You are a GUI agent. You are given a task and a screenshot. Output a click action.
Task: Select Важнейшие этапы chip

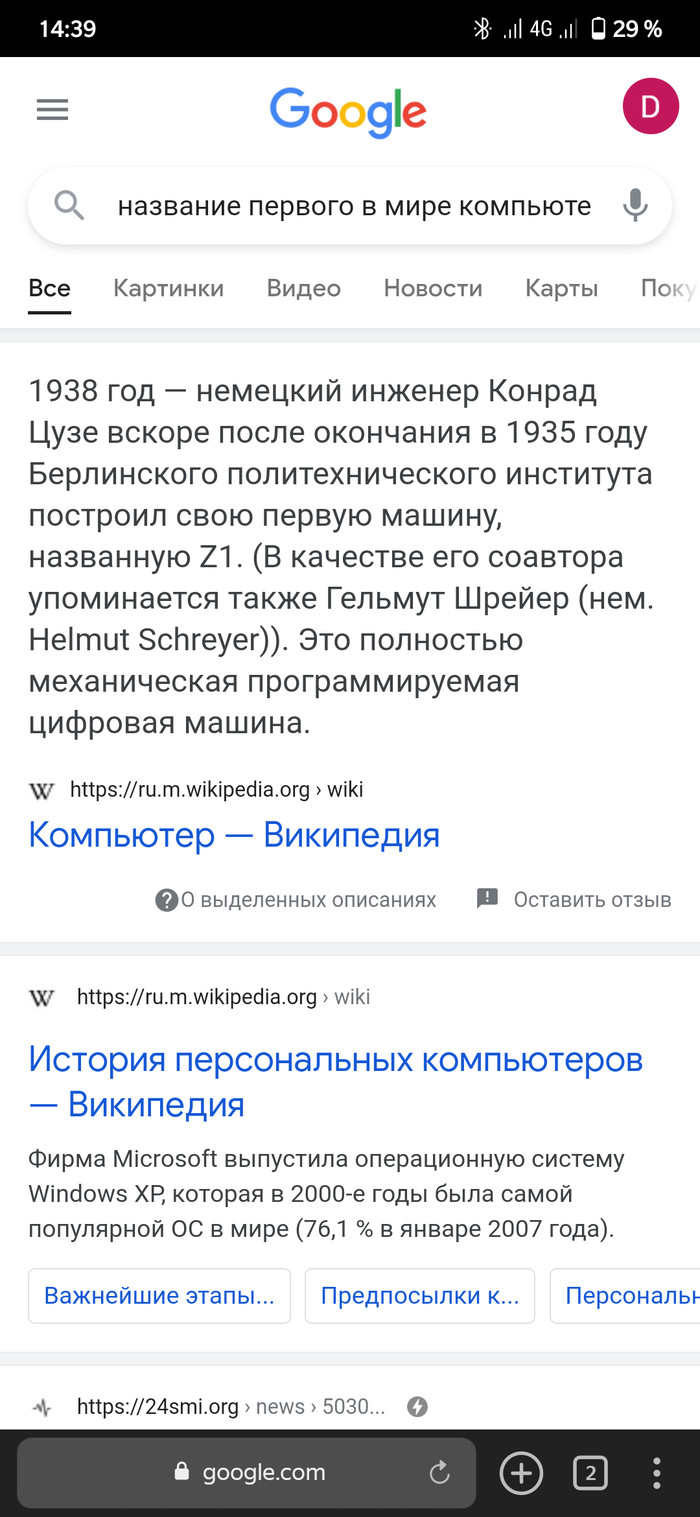(x=159, y=1297)
